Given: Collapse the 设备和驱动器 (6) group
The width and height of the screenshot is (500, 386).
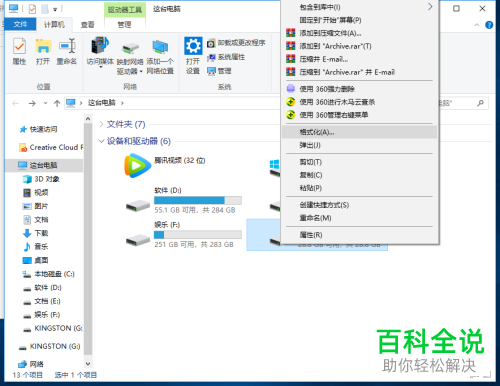Looking at the screenshot, I should tap(101, 141).
